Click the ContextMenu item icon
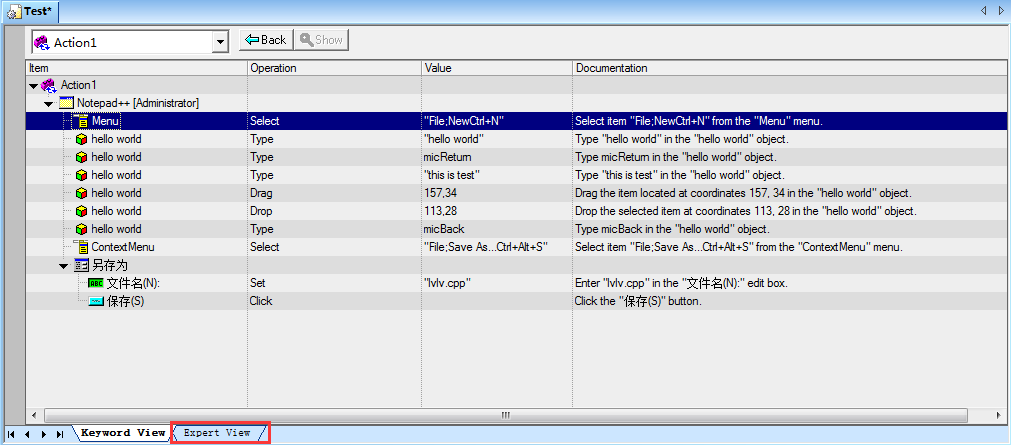Image resolution: width=1011 pixels, height=445 pixels. pos(81,247)
